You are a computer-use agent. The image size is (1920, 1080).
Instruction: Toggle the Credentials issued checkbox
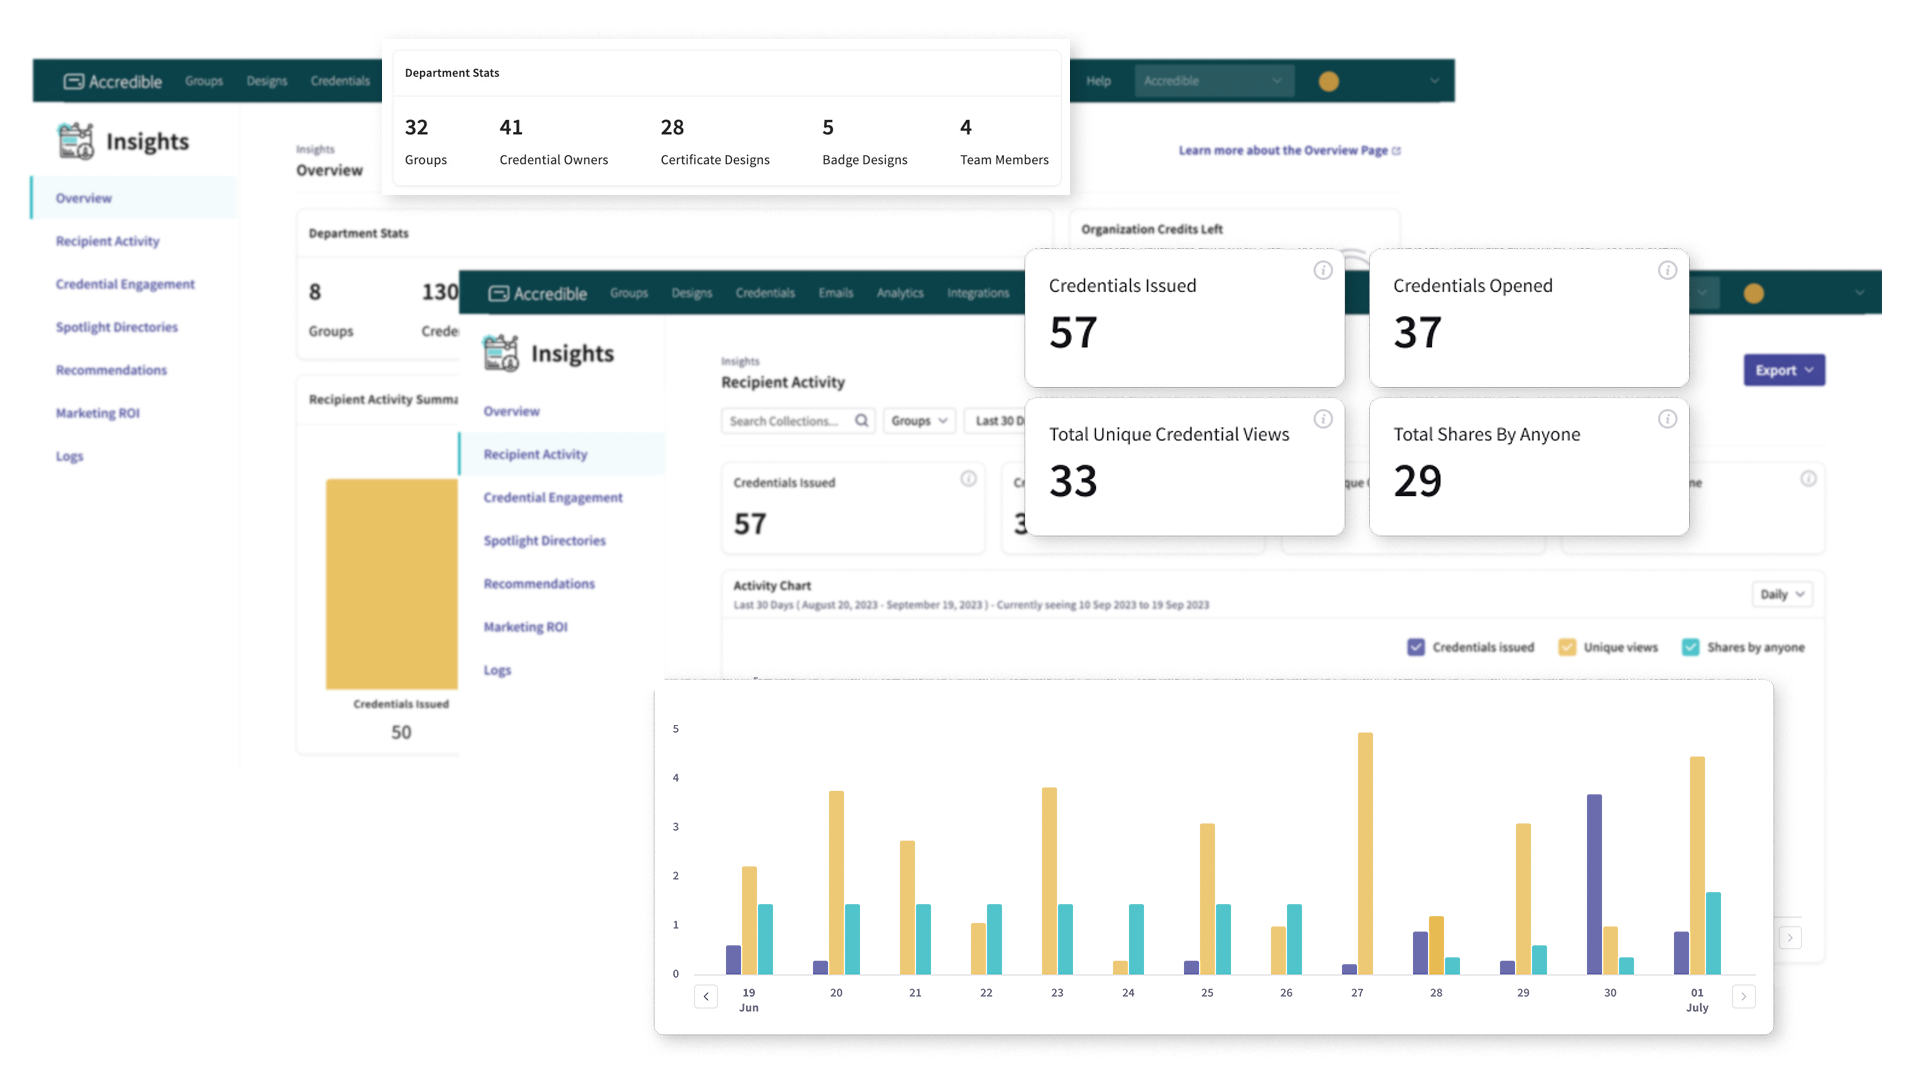tap(1415, 647)
